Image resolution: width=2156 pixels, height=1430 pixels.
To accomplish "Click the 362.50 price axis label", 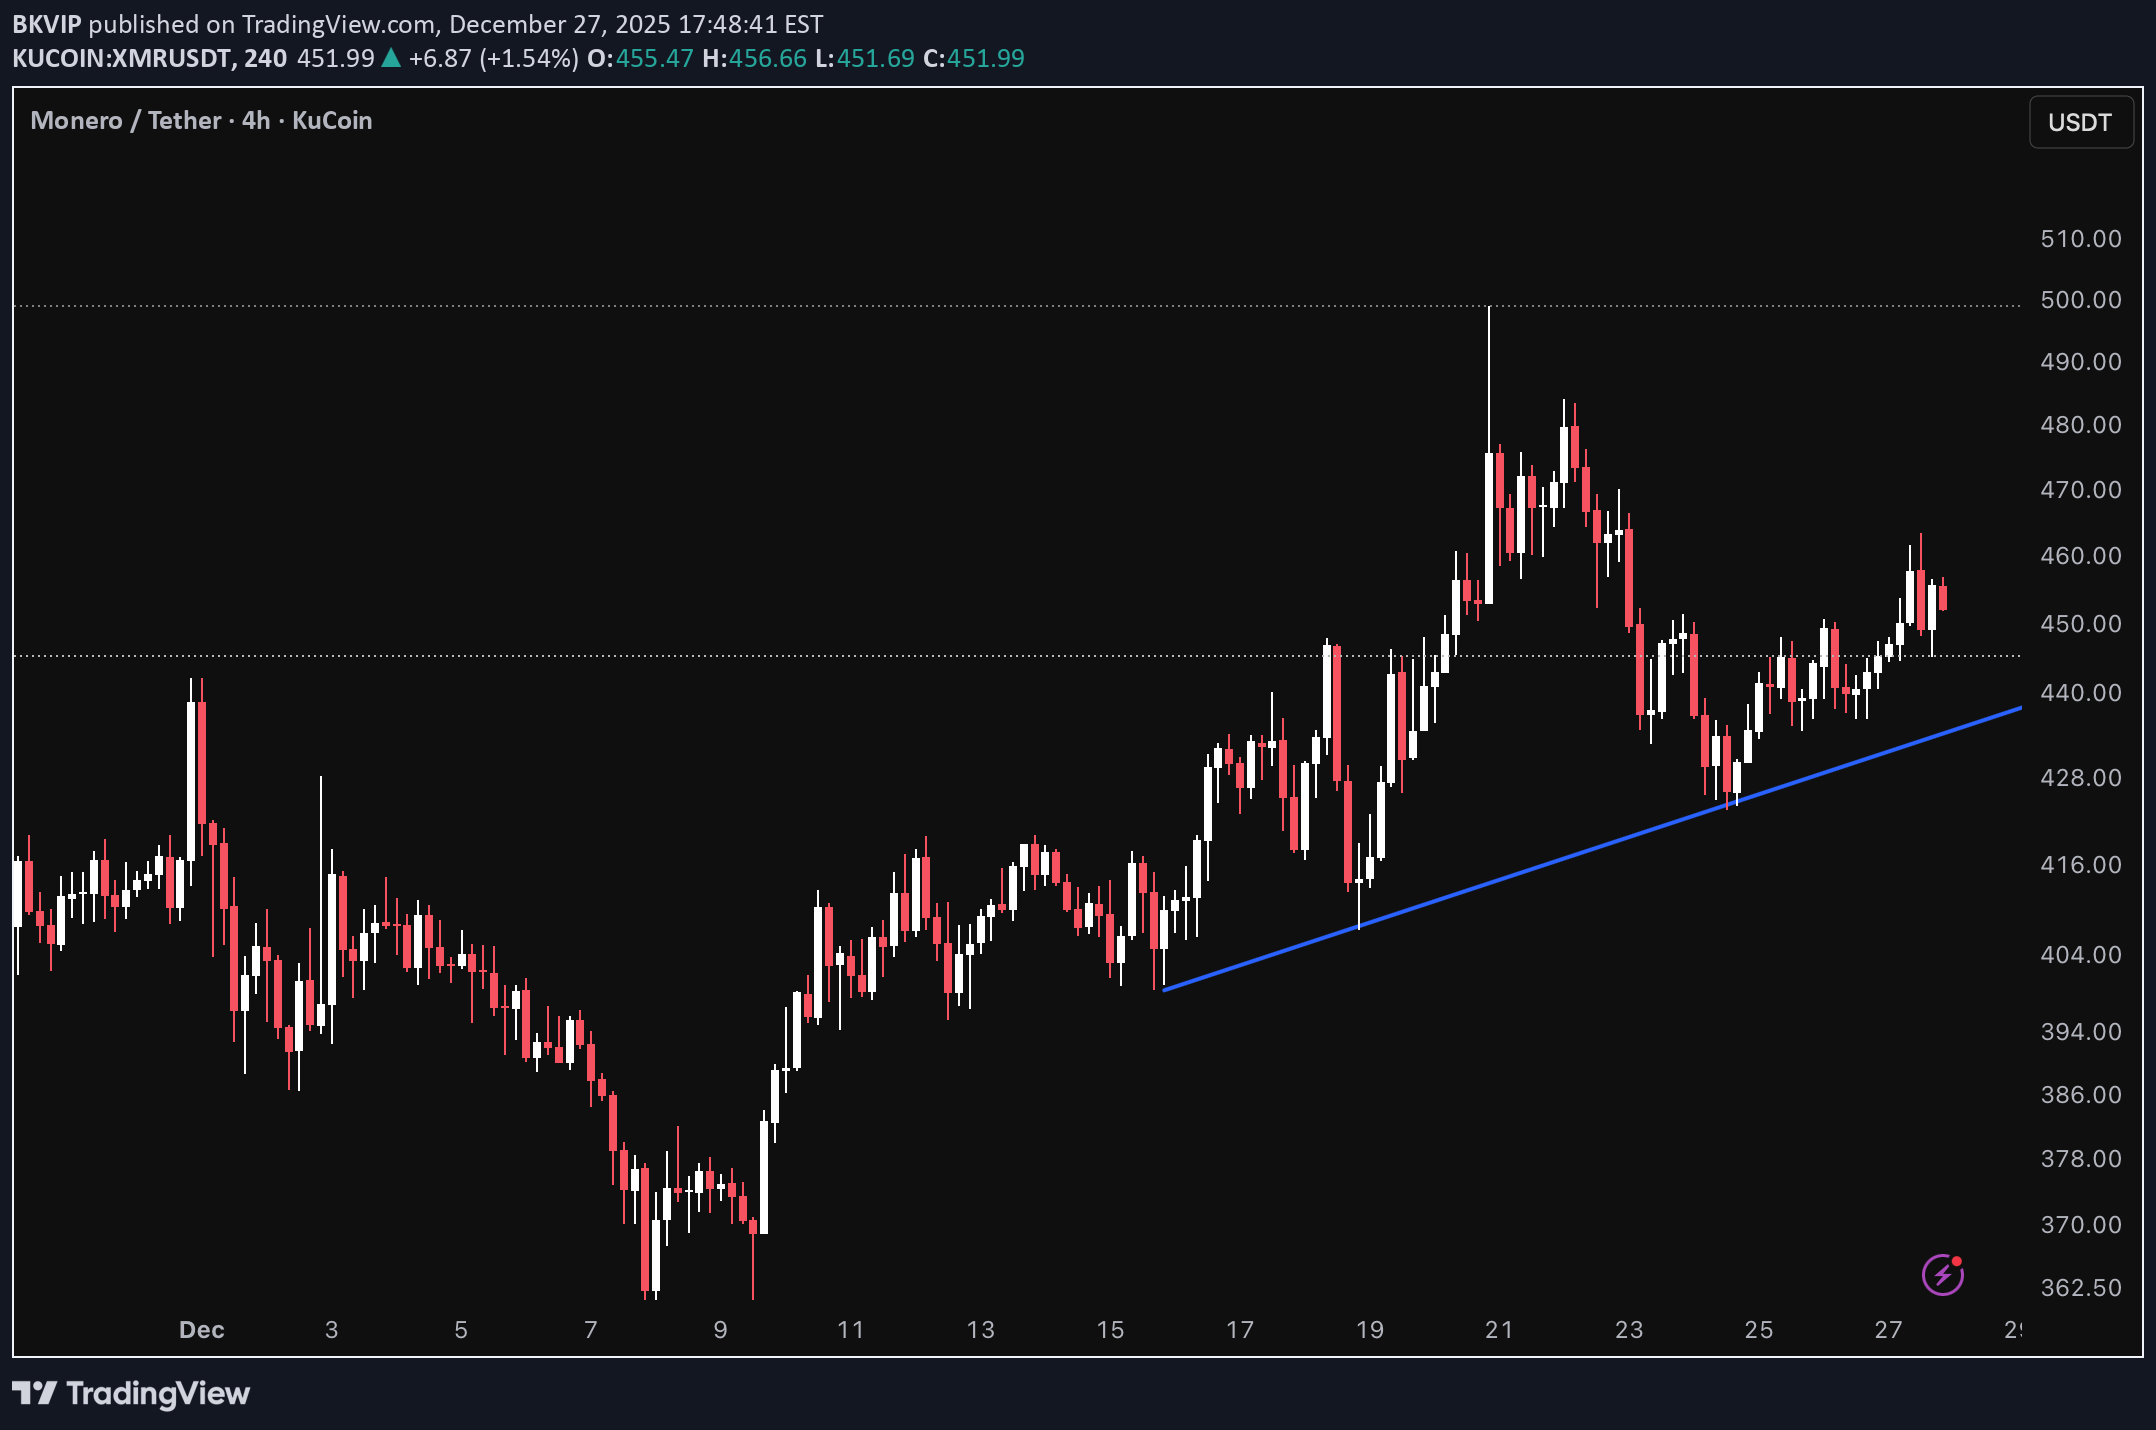I will coord(2080,1288).
